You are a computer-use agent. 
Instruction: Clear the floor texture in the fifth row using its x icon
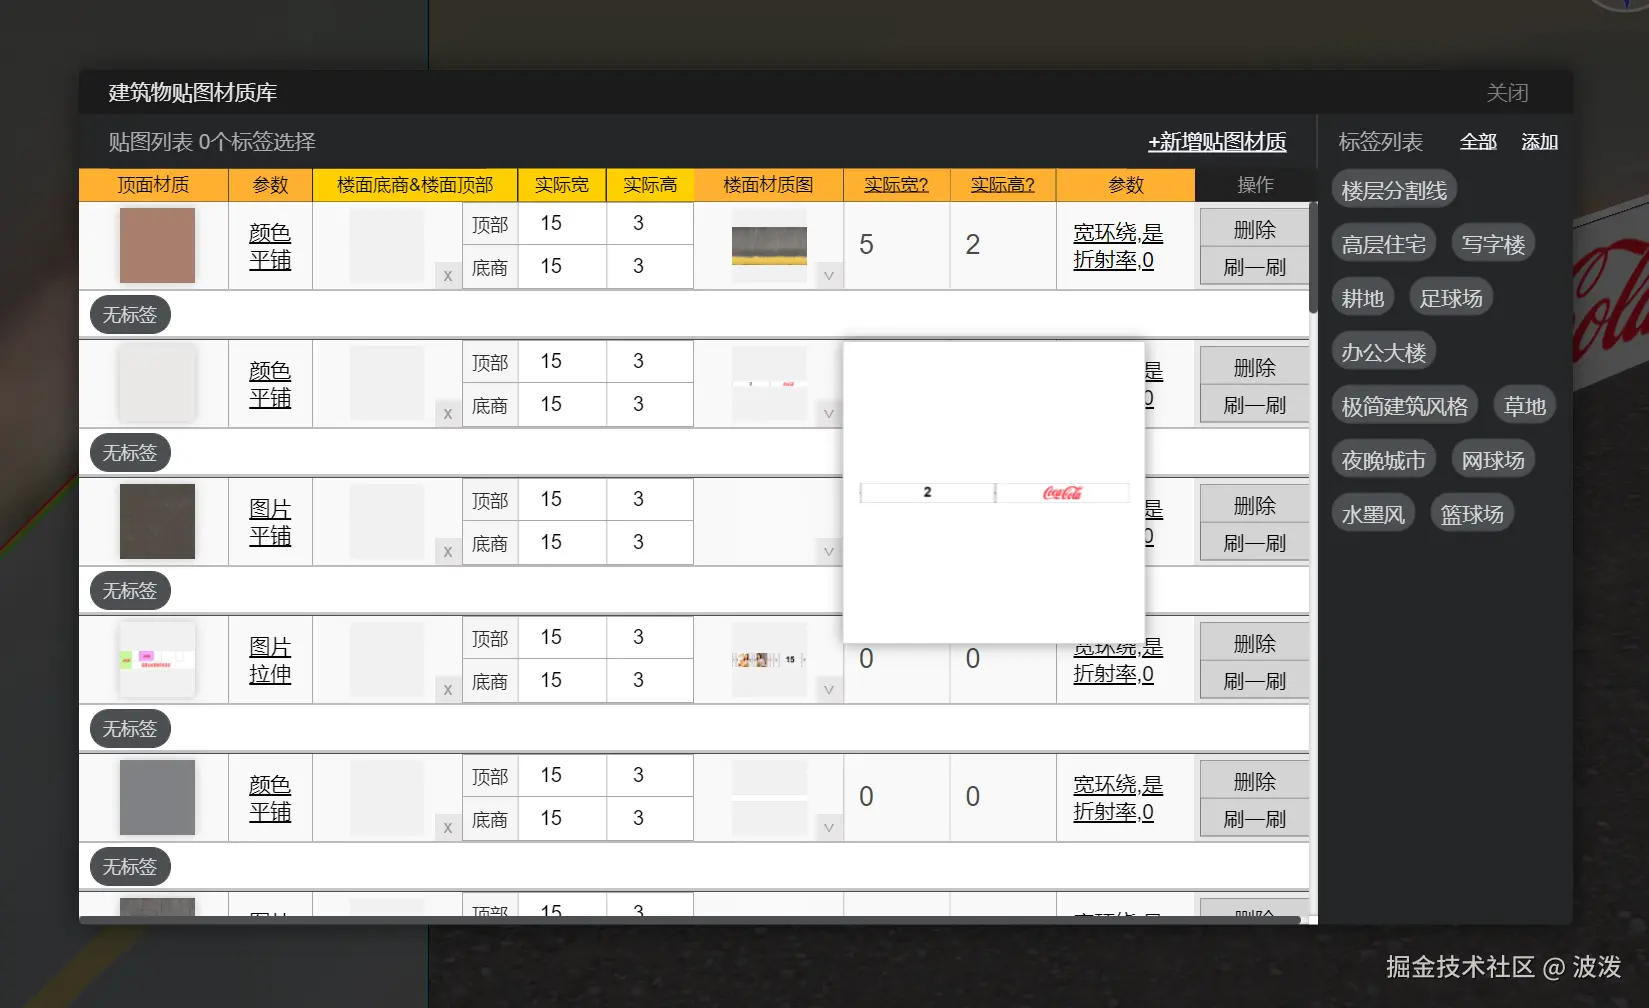(447, 828)
